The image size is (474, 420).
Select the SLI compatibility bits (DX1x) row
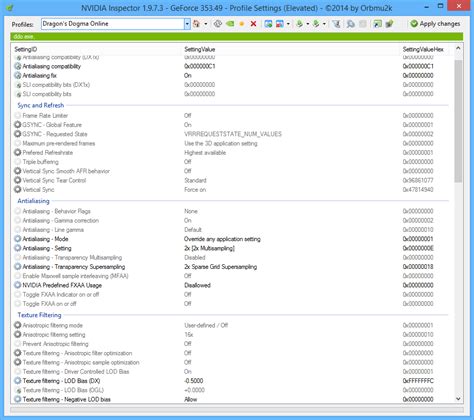232,85
